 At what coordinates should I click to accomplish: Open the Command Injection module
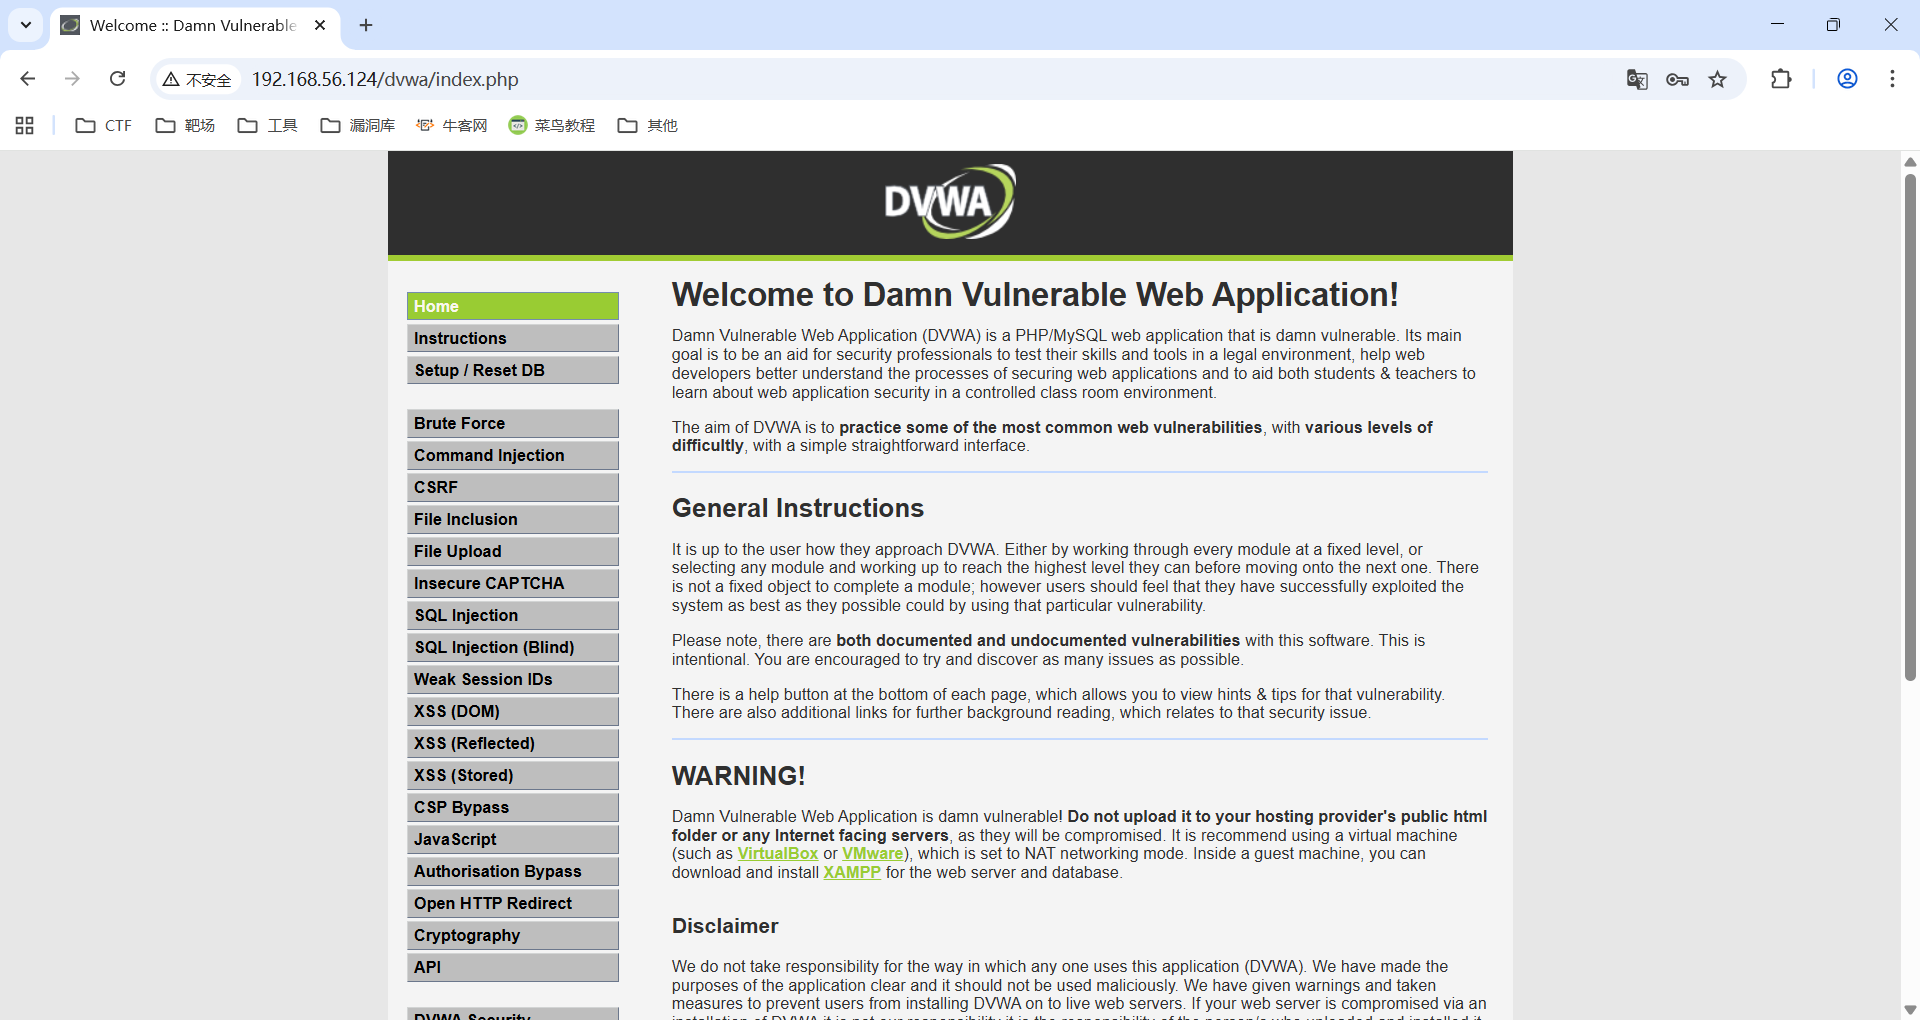(513, 455)
